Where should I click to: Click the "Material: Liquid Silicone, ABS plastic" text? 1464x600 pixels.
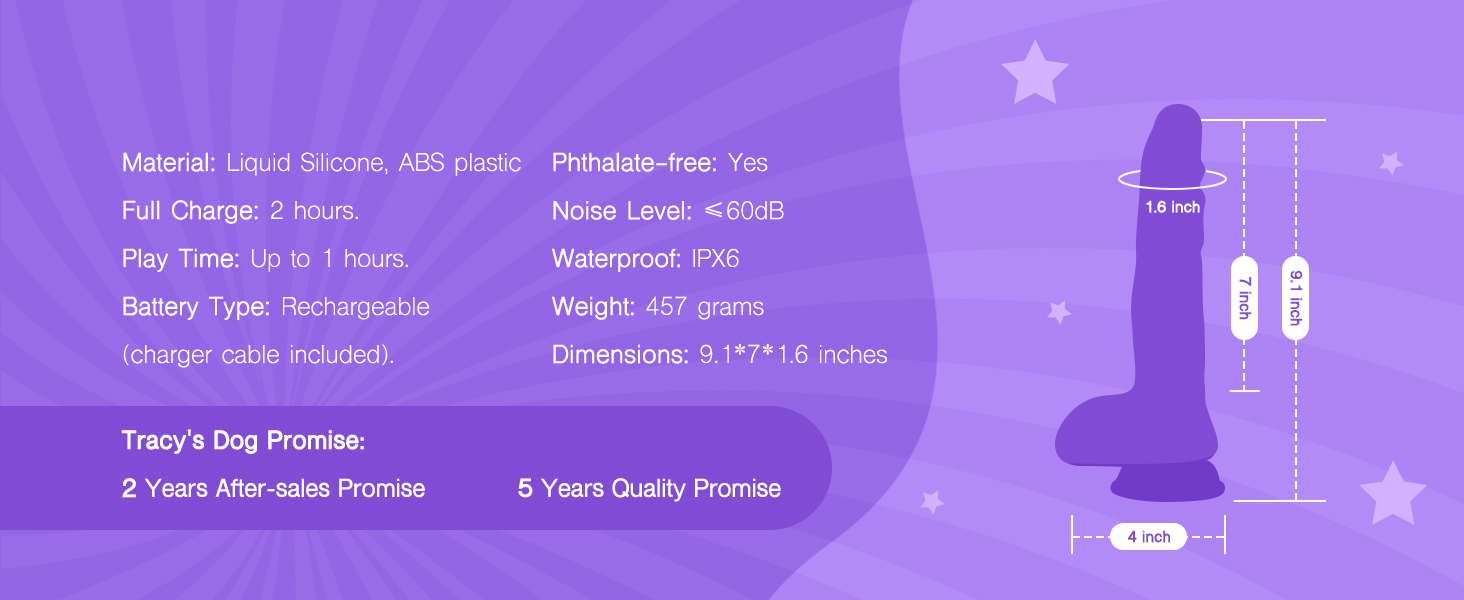pyautogui.click(x=321, y=163)
